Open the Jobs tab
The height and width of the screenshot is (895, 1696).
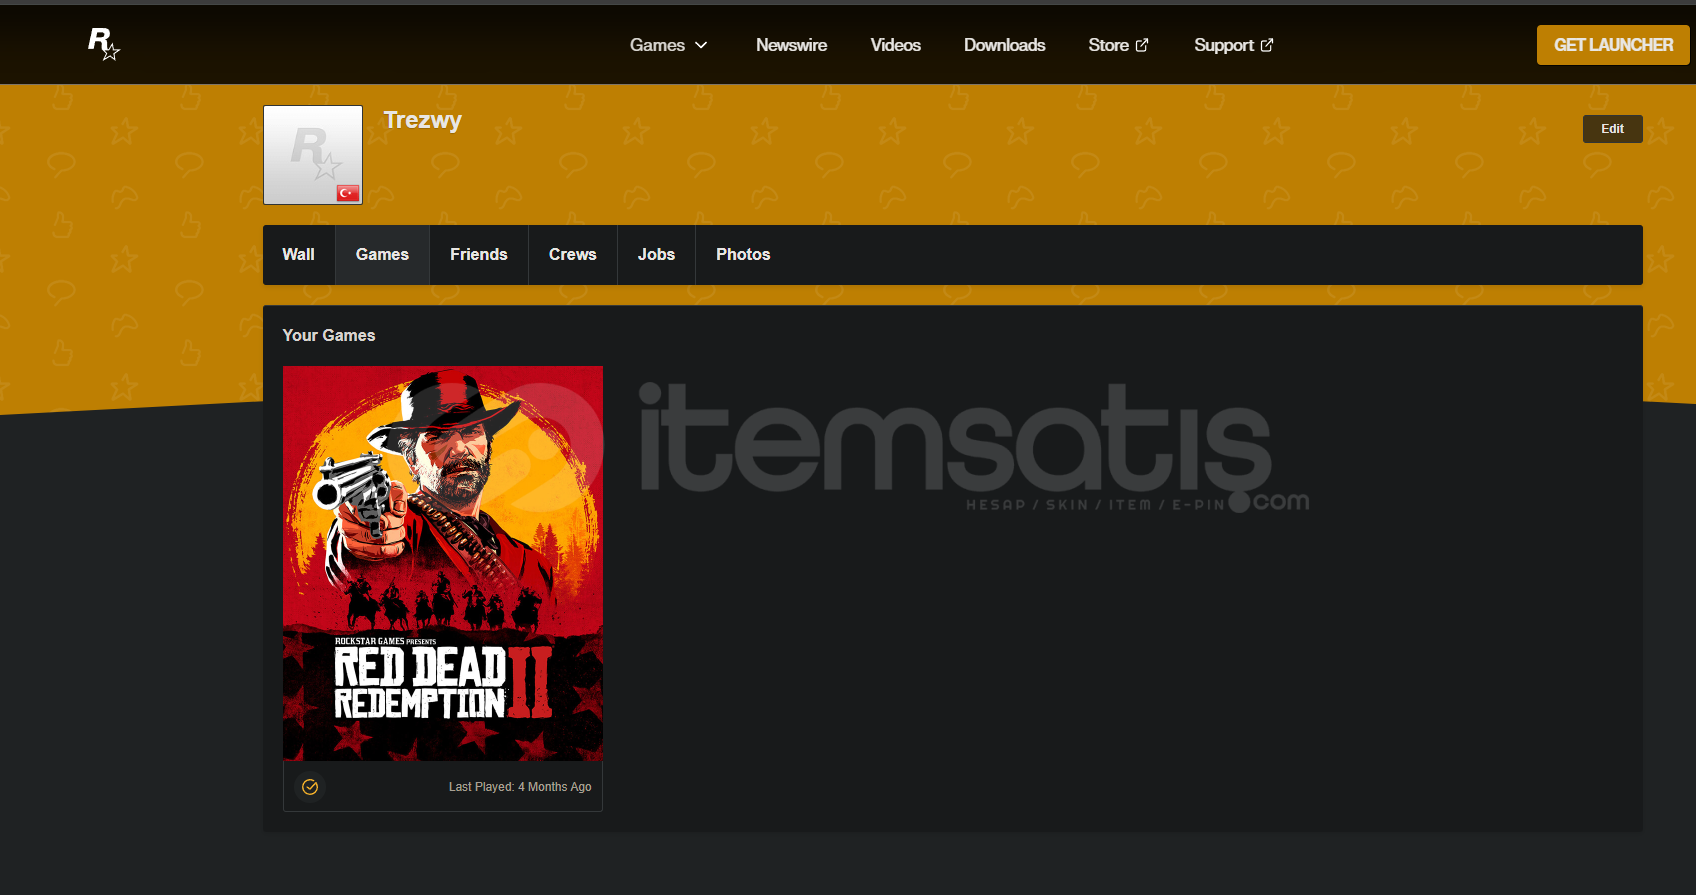(656, 255)
